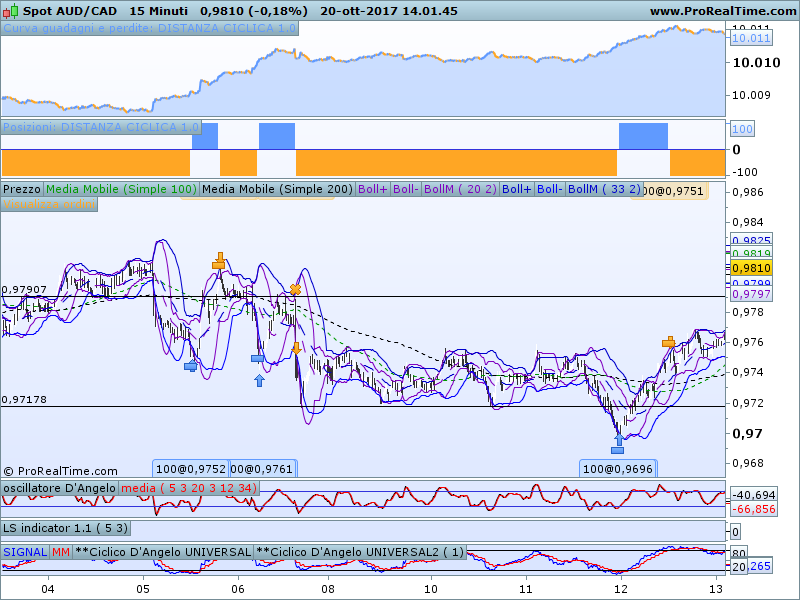Click the -40,694 oscillator value tag

click(x=754, y=495)
